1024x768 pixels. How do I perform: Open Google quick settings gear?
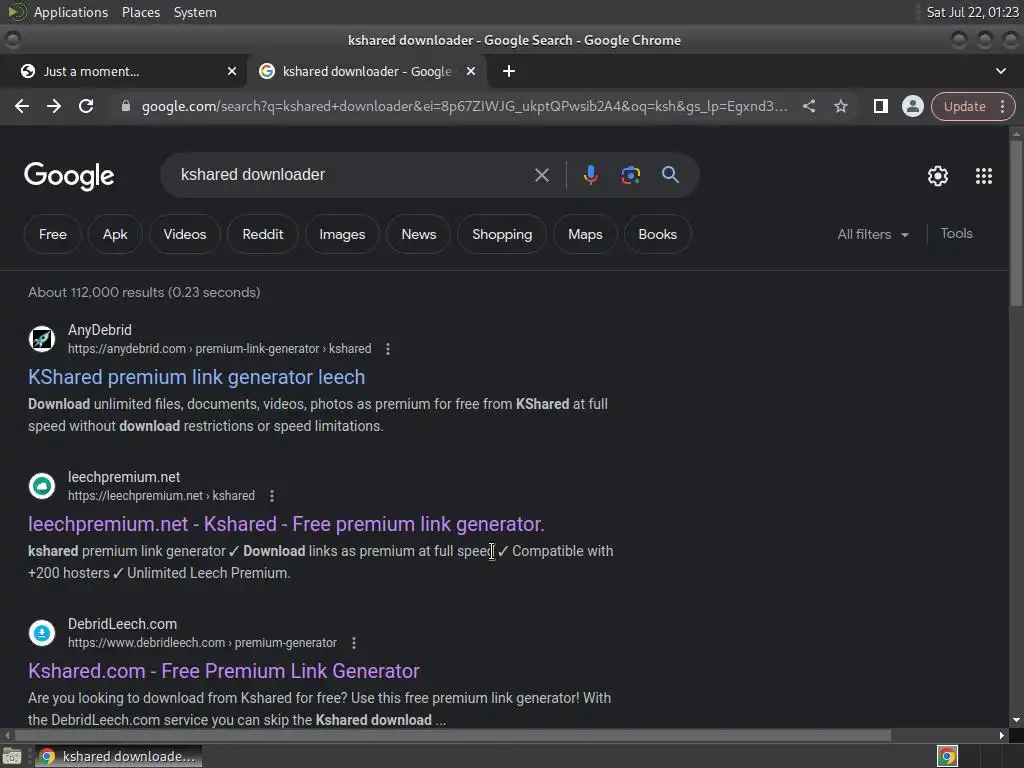(x=938, y=176)
